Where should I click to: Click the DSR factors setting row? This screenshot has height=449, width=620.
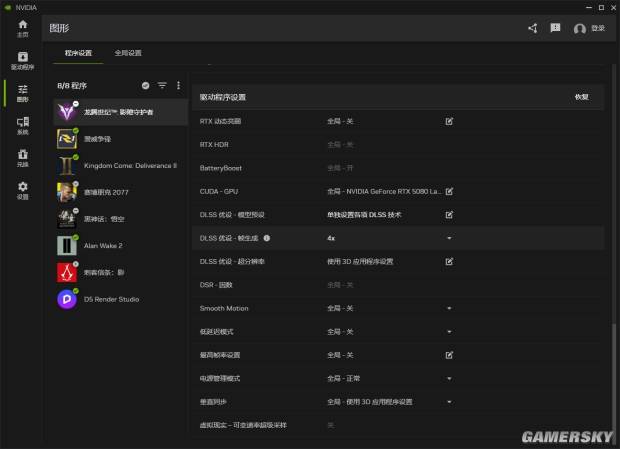397,285
